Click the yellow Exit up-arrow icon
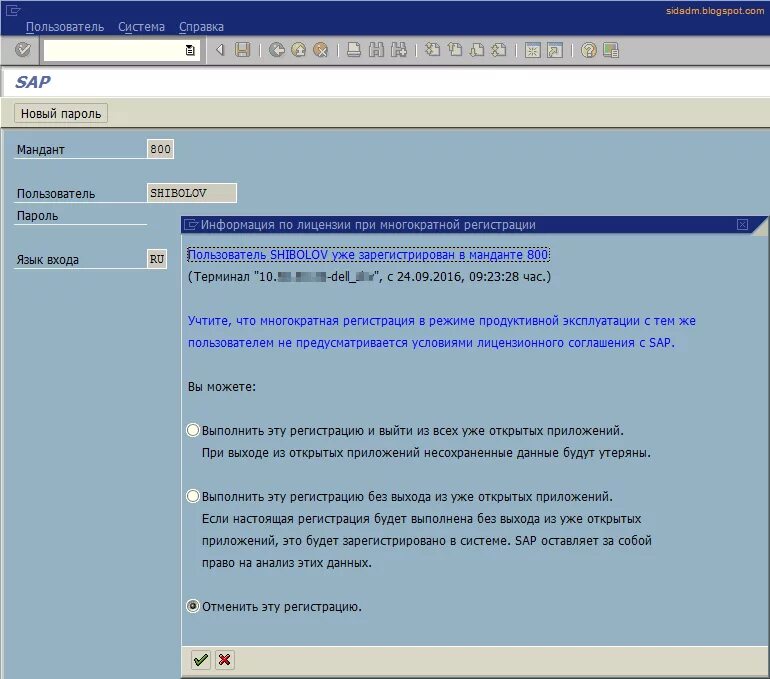Viewport: 770px width, 679px height. pyautogui.click(x=299, y=50)
